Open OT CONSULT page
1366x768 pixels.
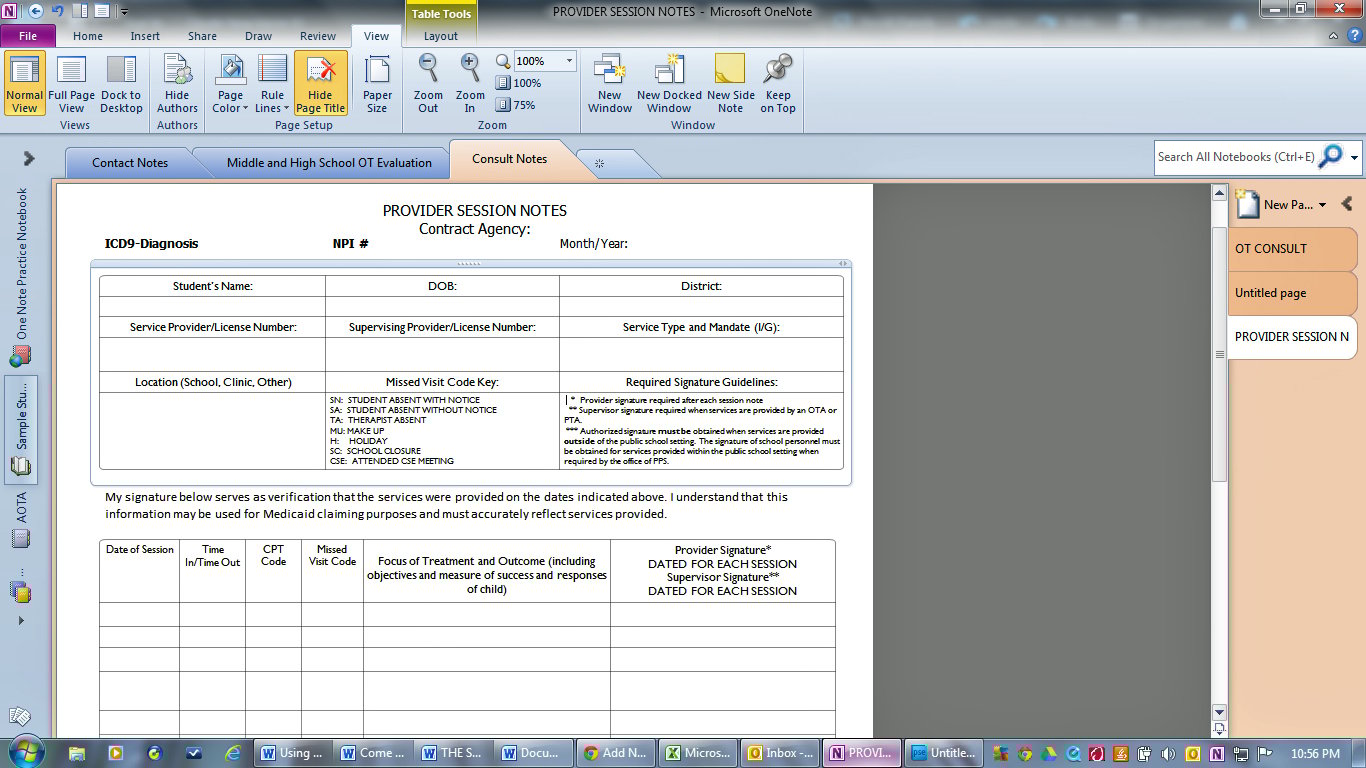click(x=1292, y=249)
